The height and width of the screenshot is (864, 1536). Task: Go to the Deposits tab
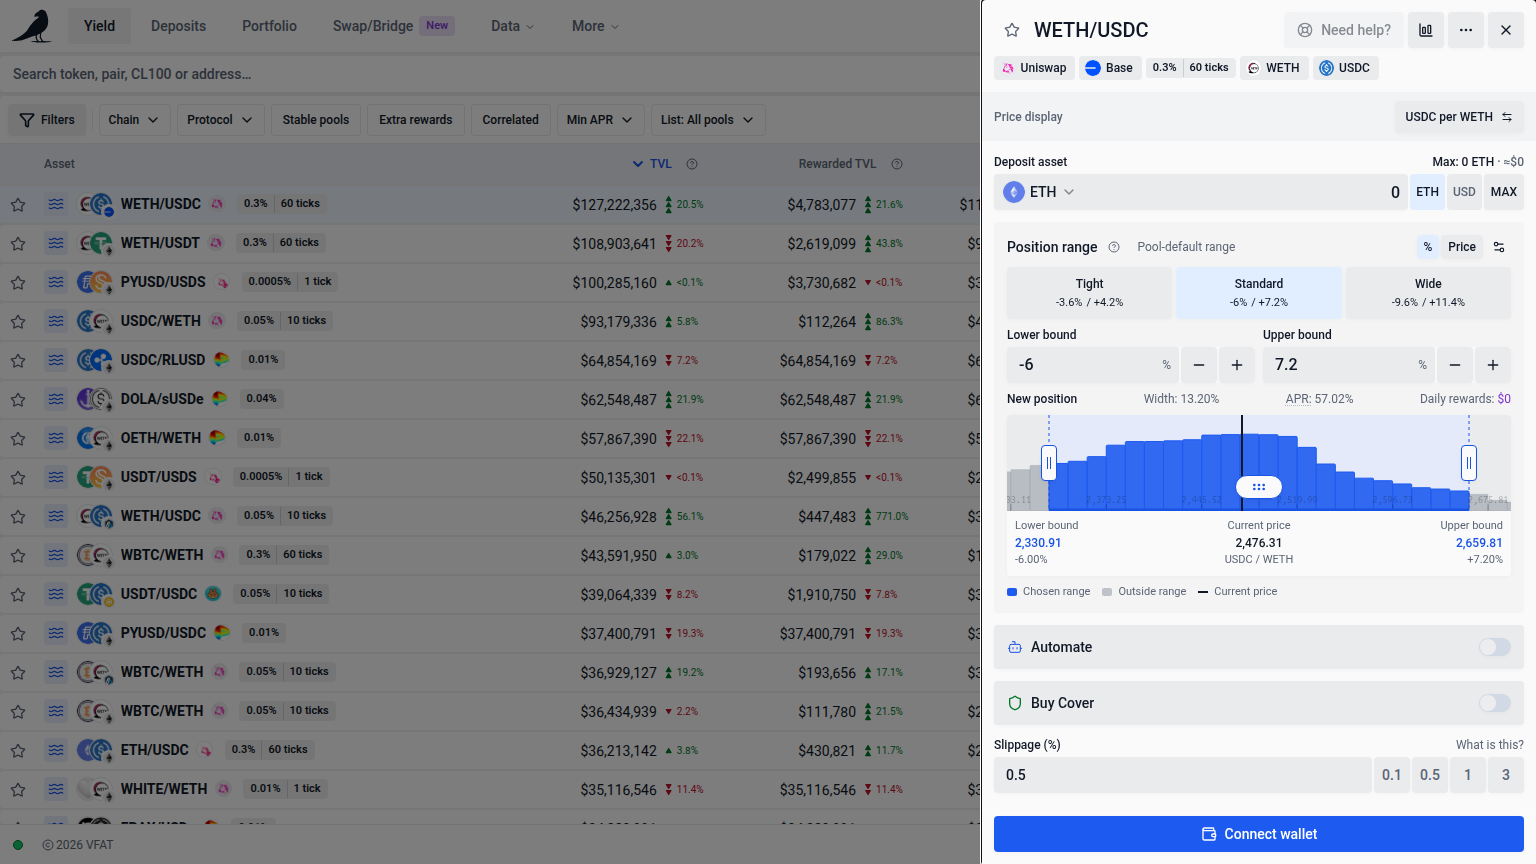[x=178, y=26]
